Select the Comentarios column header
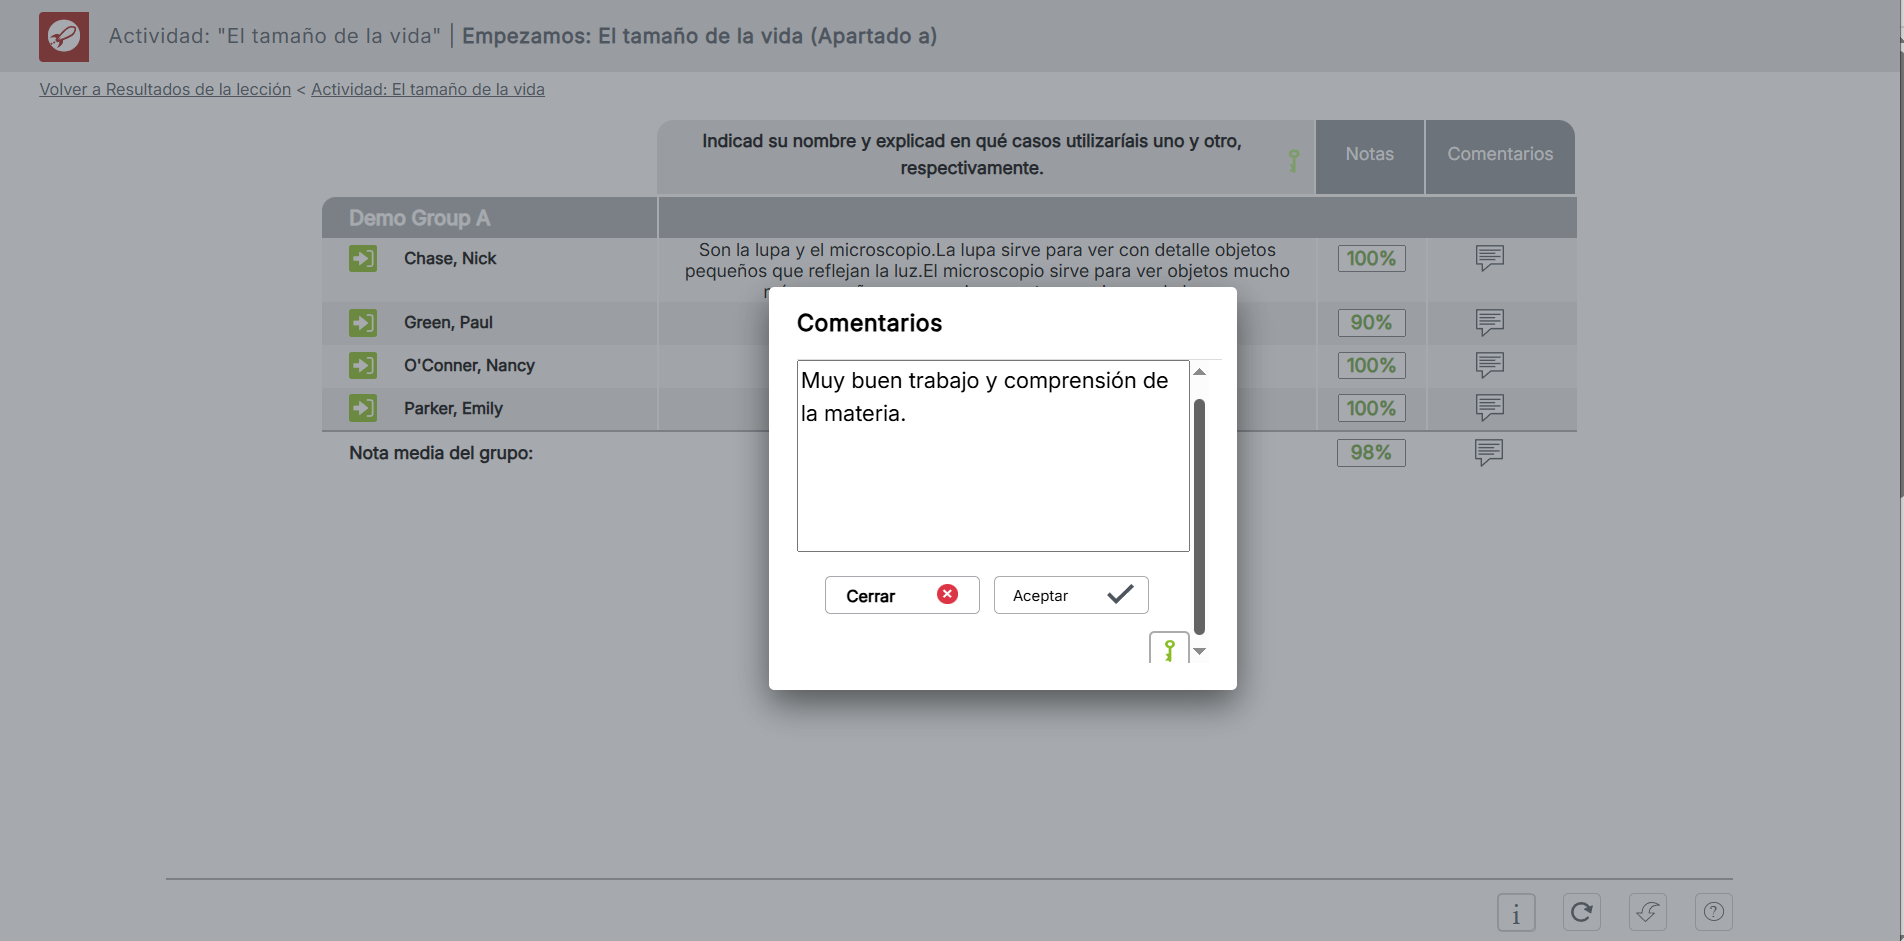The image size is (1904, 941). pyautogui.click(x=1499, y=155)
